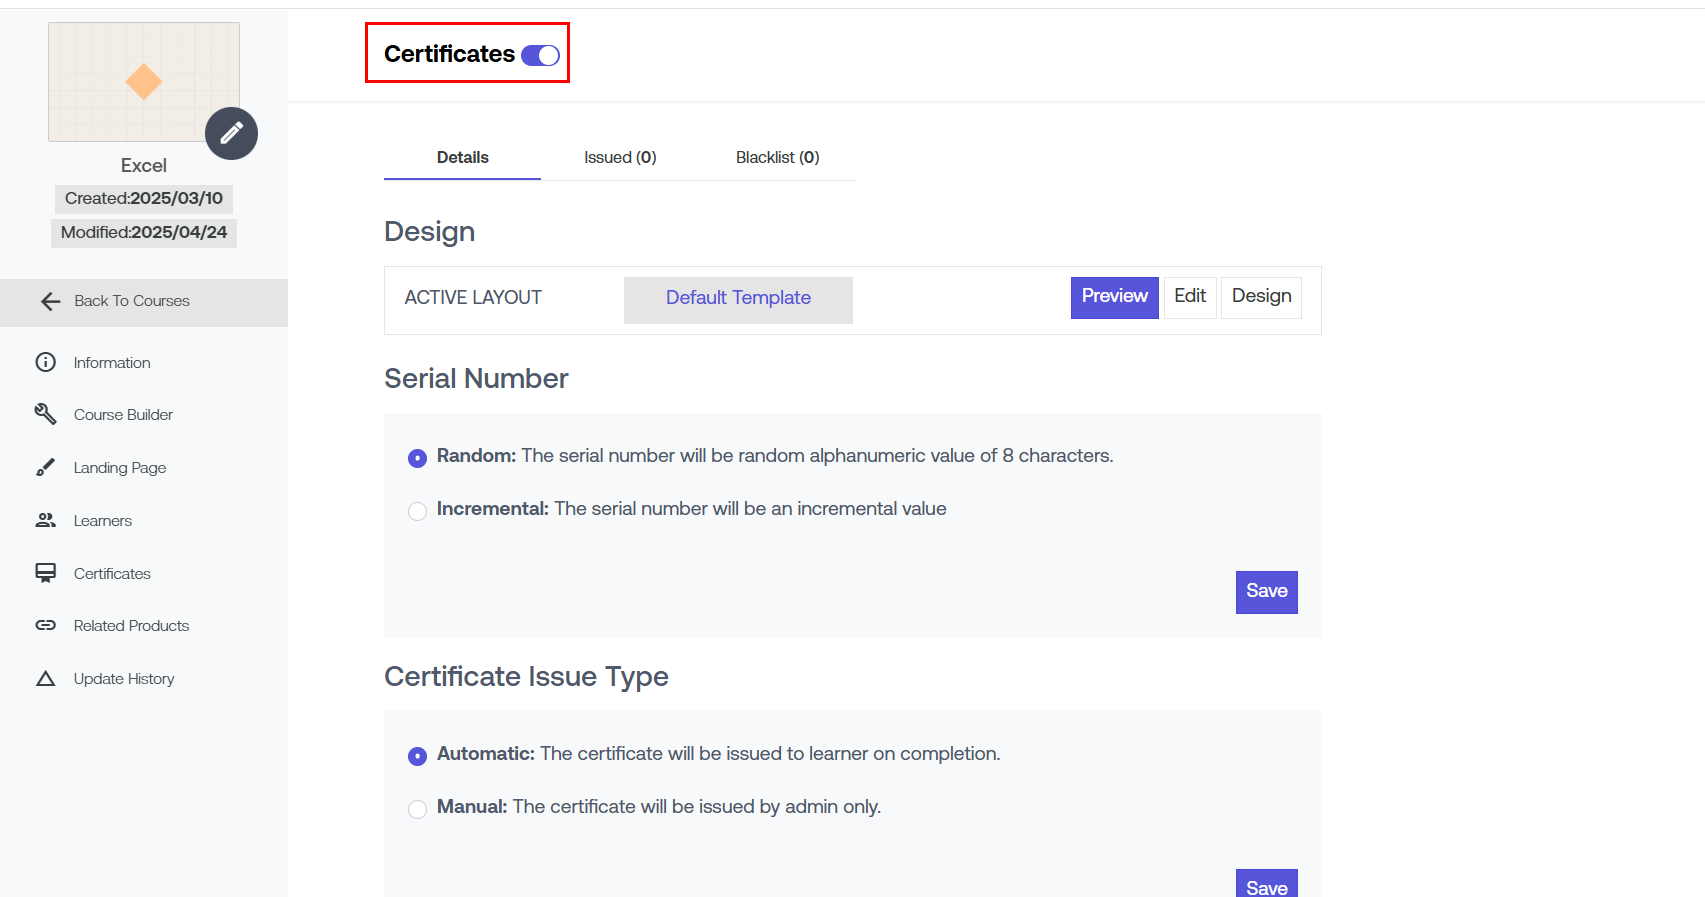Open Certificates sidebar icon
Image resolution: width=1705 pixels, height=897 pixels.
coord(46,573)
